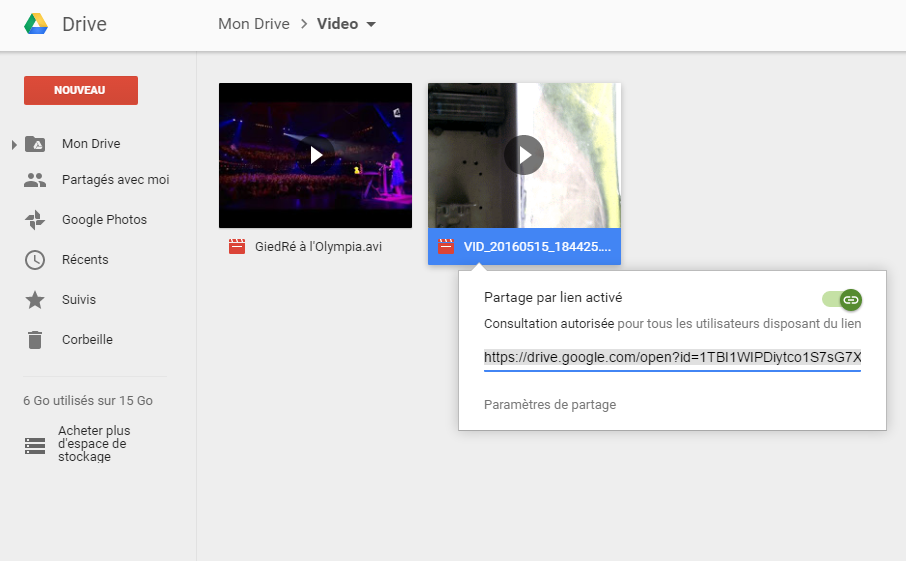Click Acheter plus d'espace de stockage link

point(93,443)
